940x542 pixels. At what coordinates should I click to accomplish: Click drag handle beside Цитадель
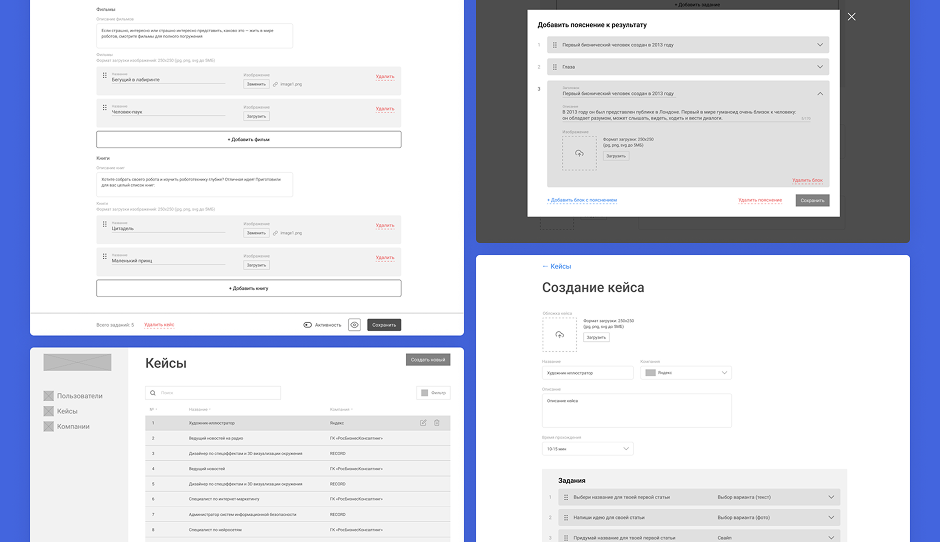coord(104,226)
